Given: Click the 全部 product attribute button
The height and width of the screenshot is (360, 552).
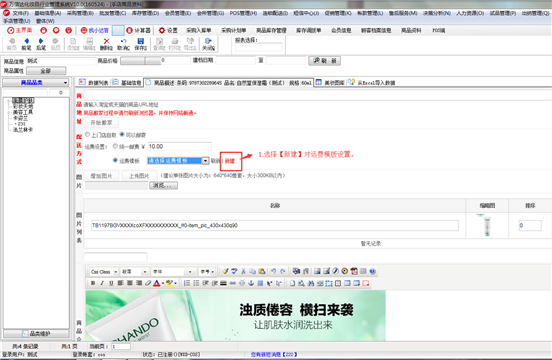Looking at the screenshot, I should (46, 71).
